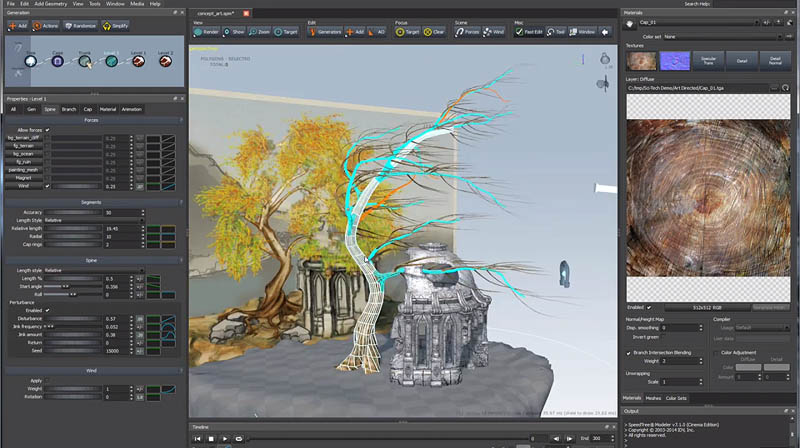Click the material preview icon beside Cap_01
Image resolution: width=800 pixels, height=448 pixels.
pyautogui.click(x=630, y=23)
